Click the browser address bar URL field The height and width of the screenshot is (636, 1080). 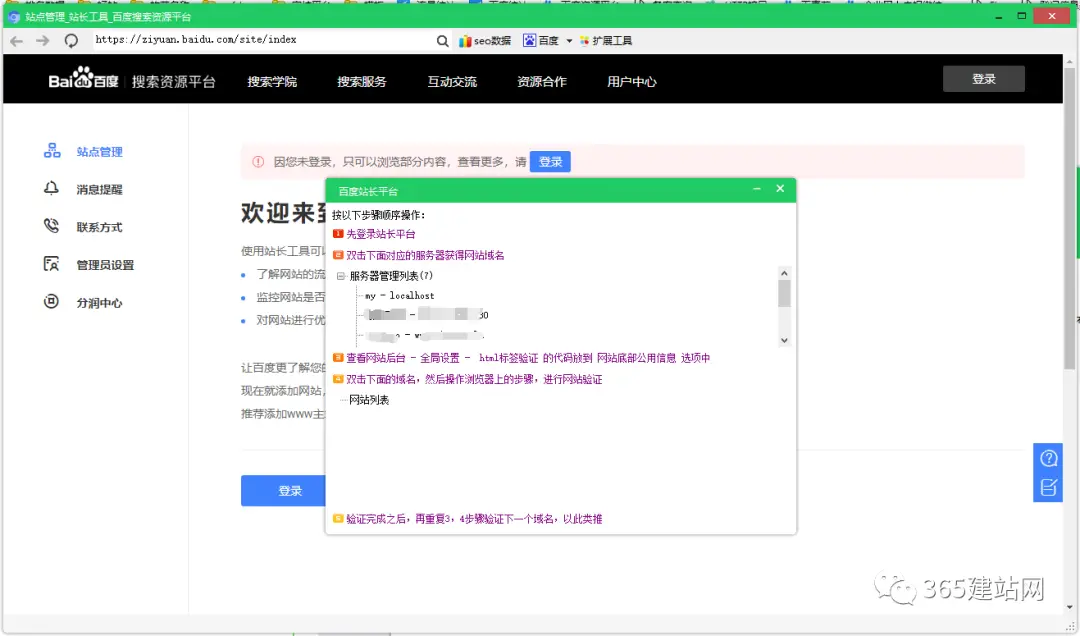coord(262,40)
